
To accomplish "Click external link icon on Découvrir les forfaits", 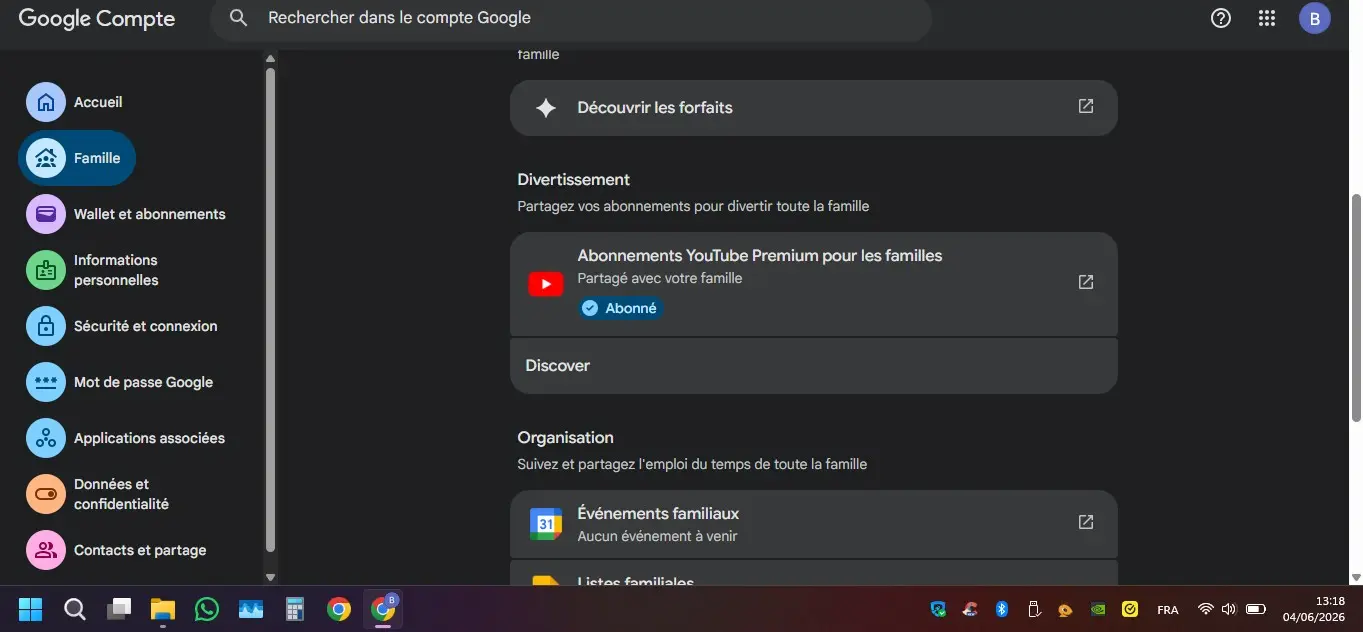I will click(x=1086, y=106).
